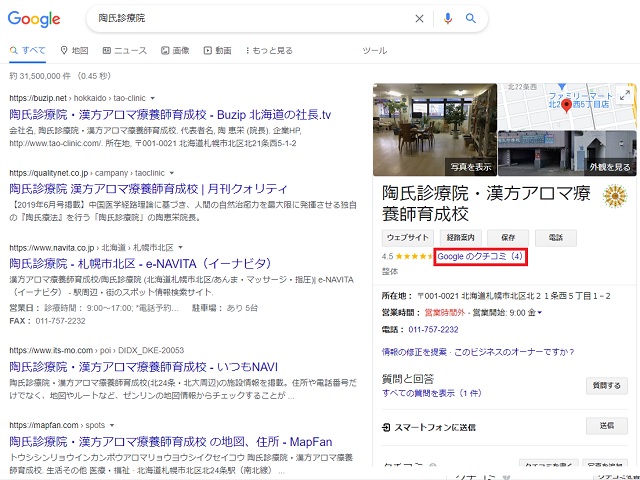Click the 外観を見る street view photo
Screen dimensions: 640x480
(567, 153)
